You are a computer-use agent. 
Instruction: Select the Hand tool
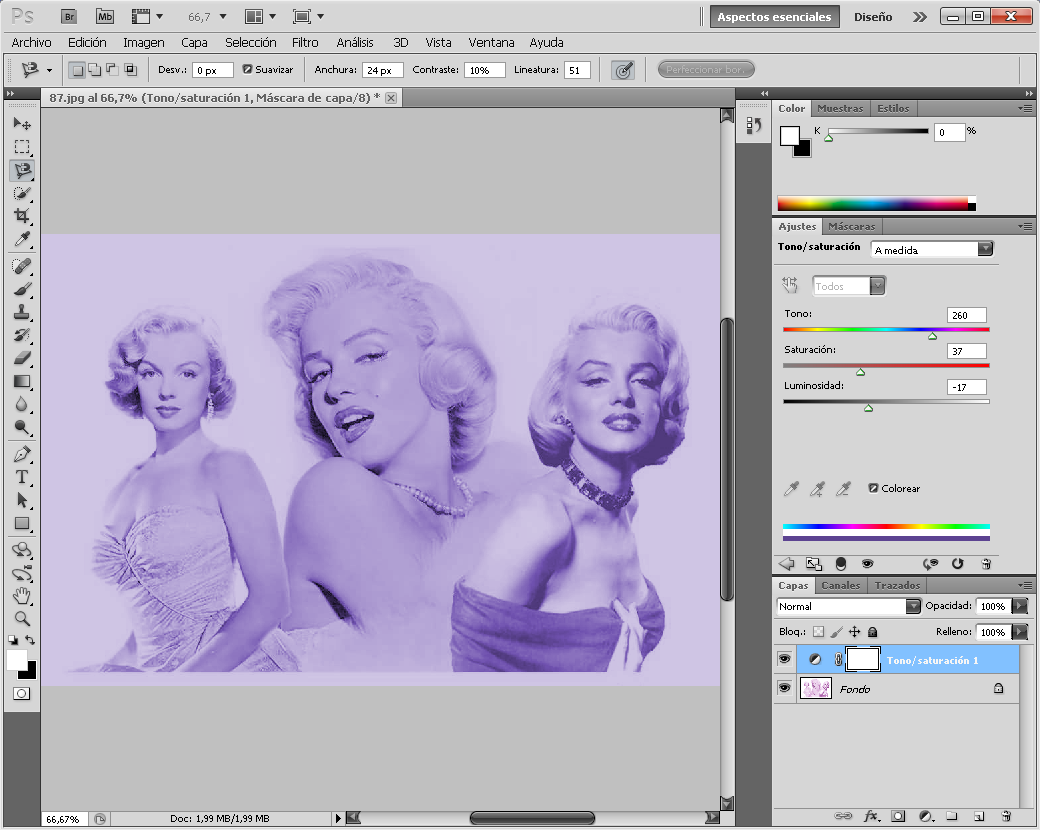coord(22,595)
